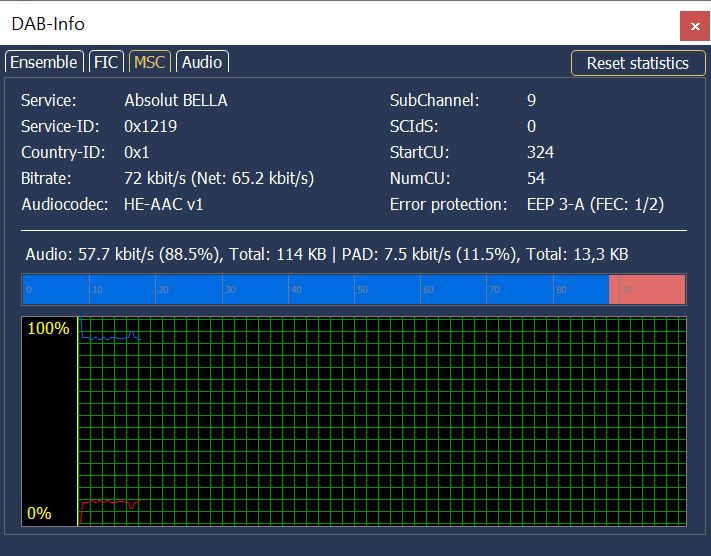Click the red PAD segment of the usage bar
Viewport: 711px width, 556px height.
647,289
